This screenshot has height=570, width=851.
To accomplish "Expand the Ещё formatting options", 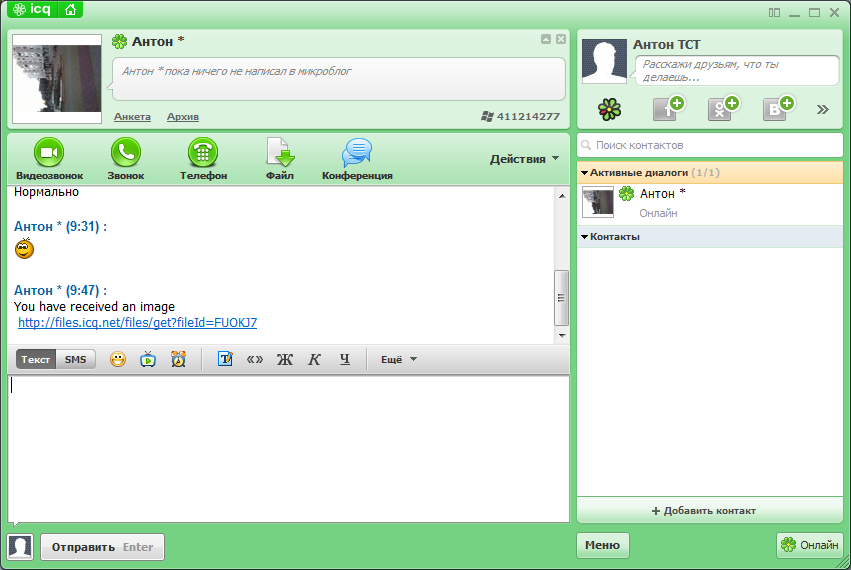I will click(x=398, y=360).
